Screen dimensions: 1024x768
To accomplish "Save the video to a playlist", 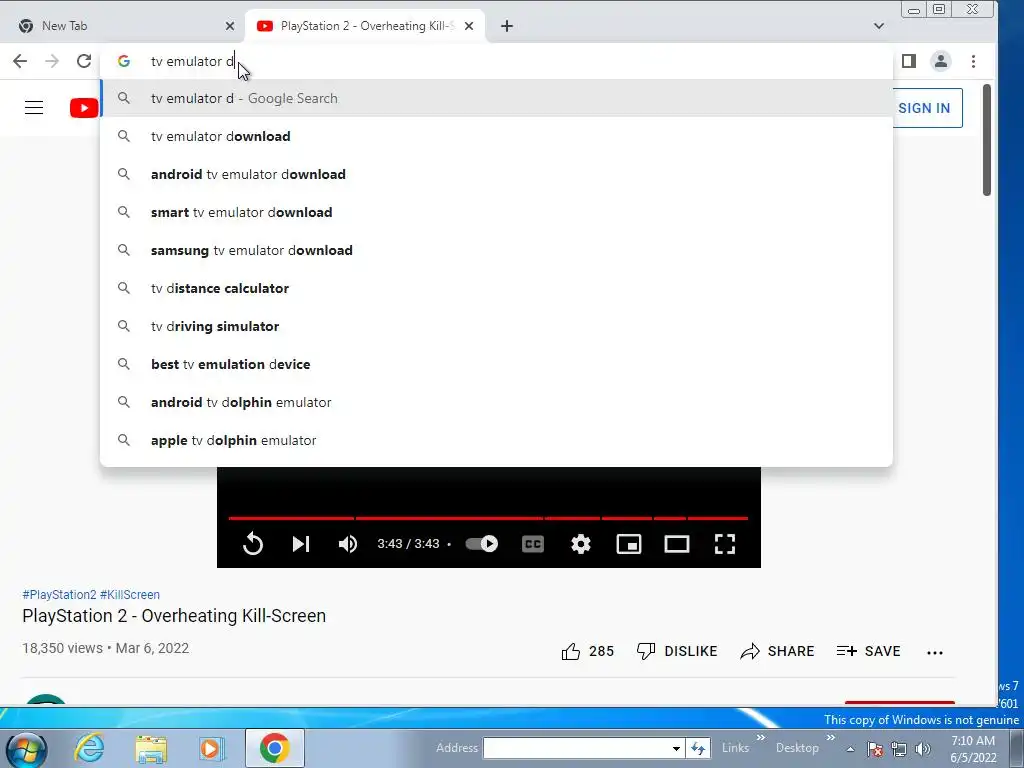I will pyautogui.click(x=869, y=651).
